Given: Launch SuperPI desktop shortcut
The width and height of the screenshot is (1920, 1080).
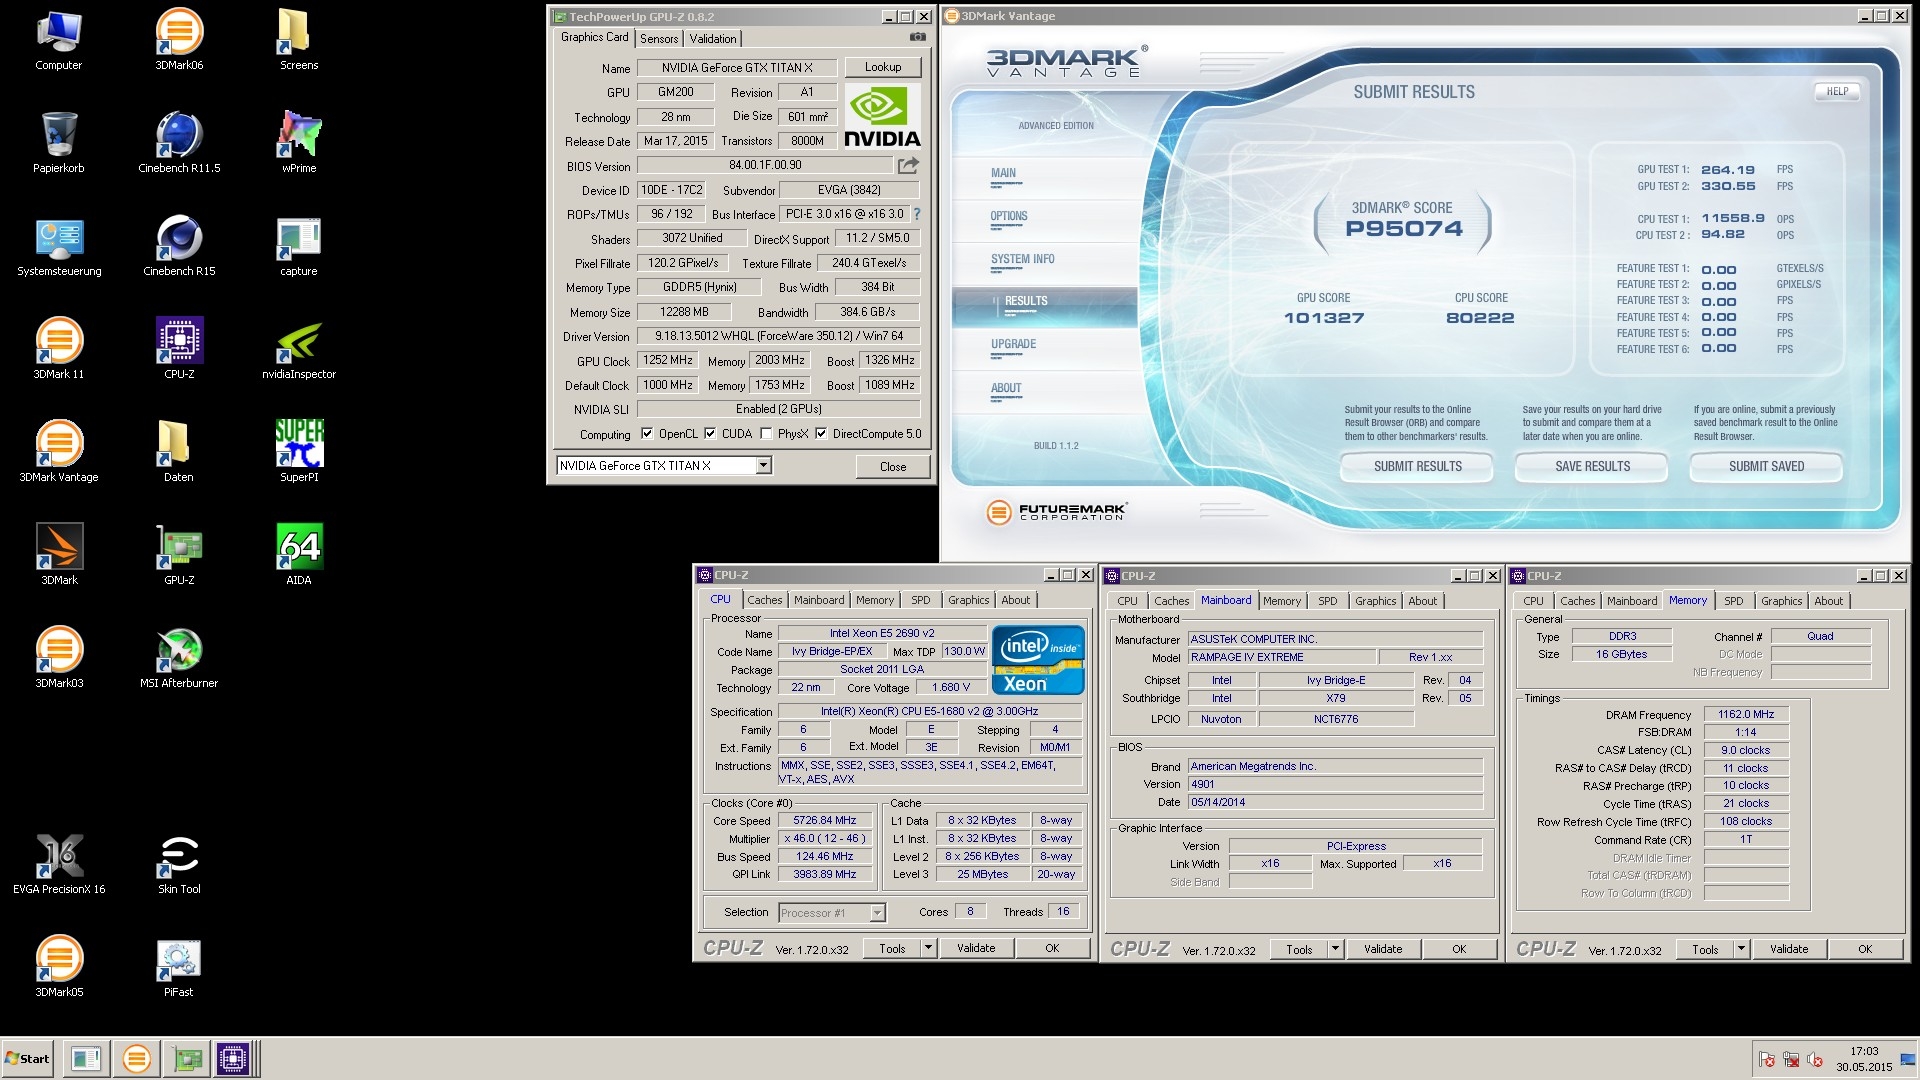Looking at the screenshot, I should point(299,452).
